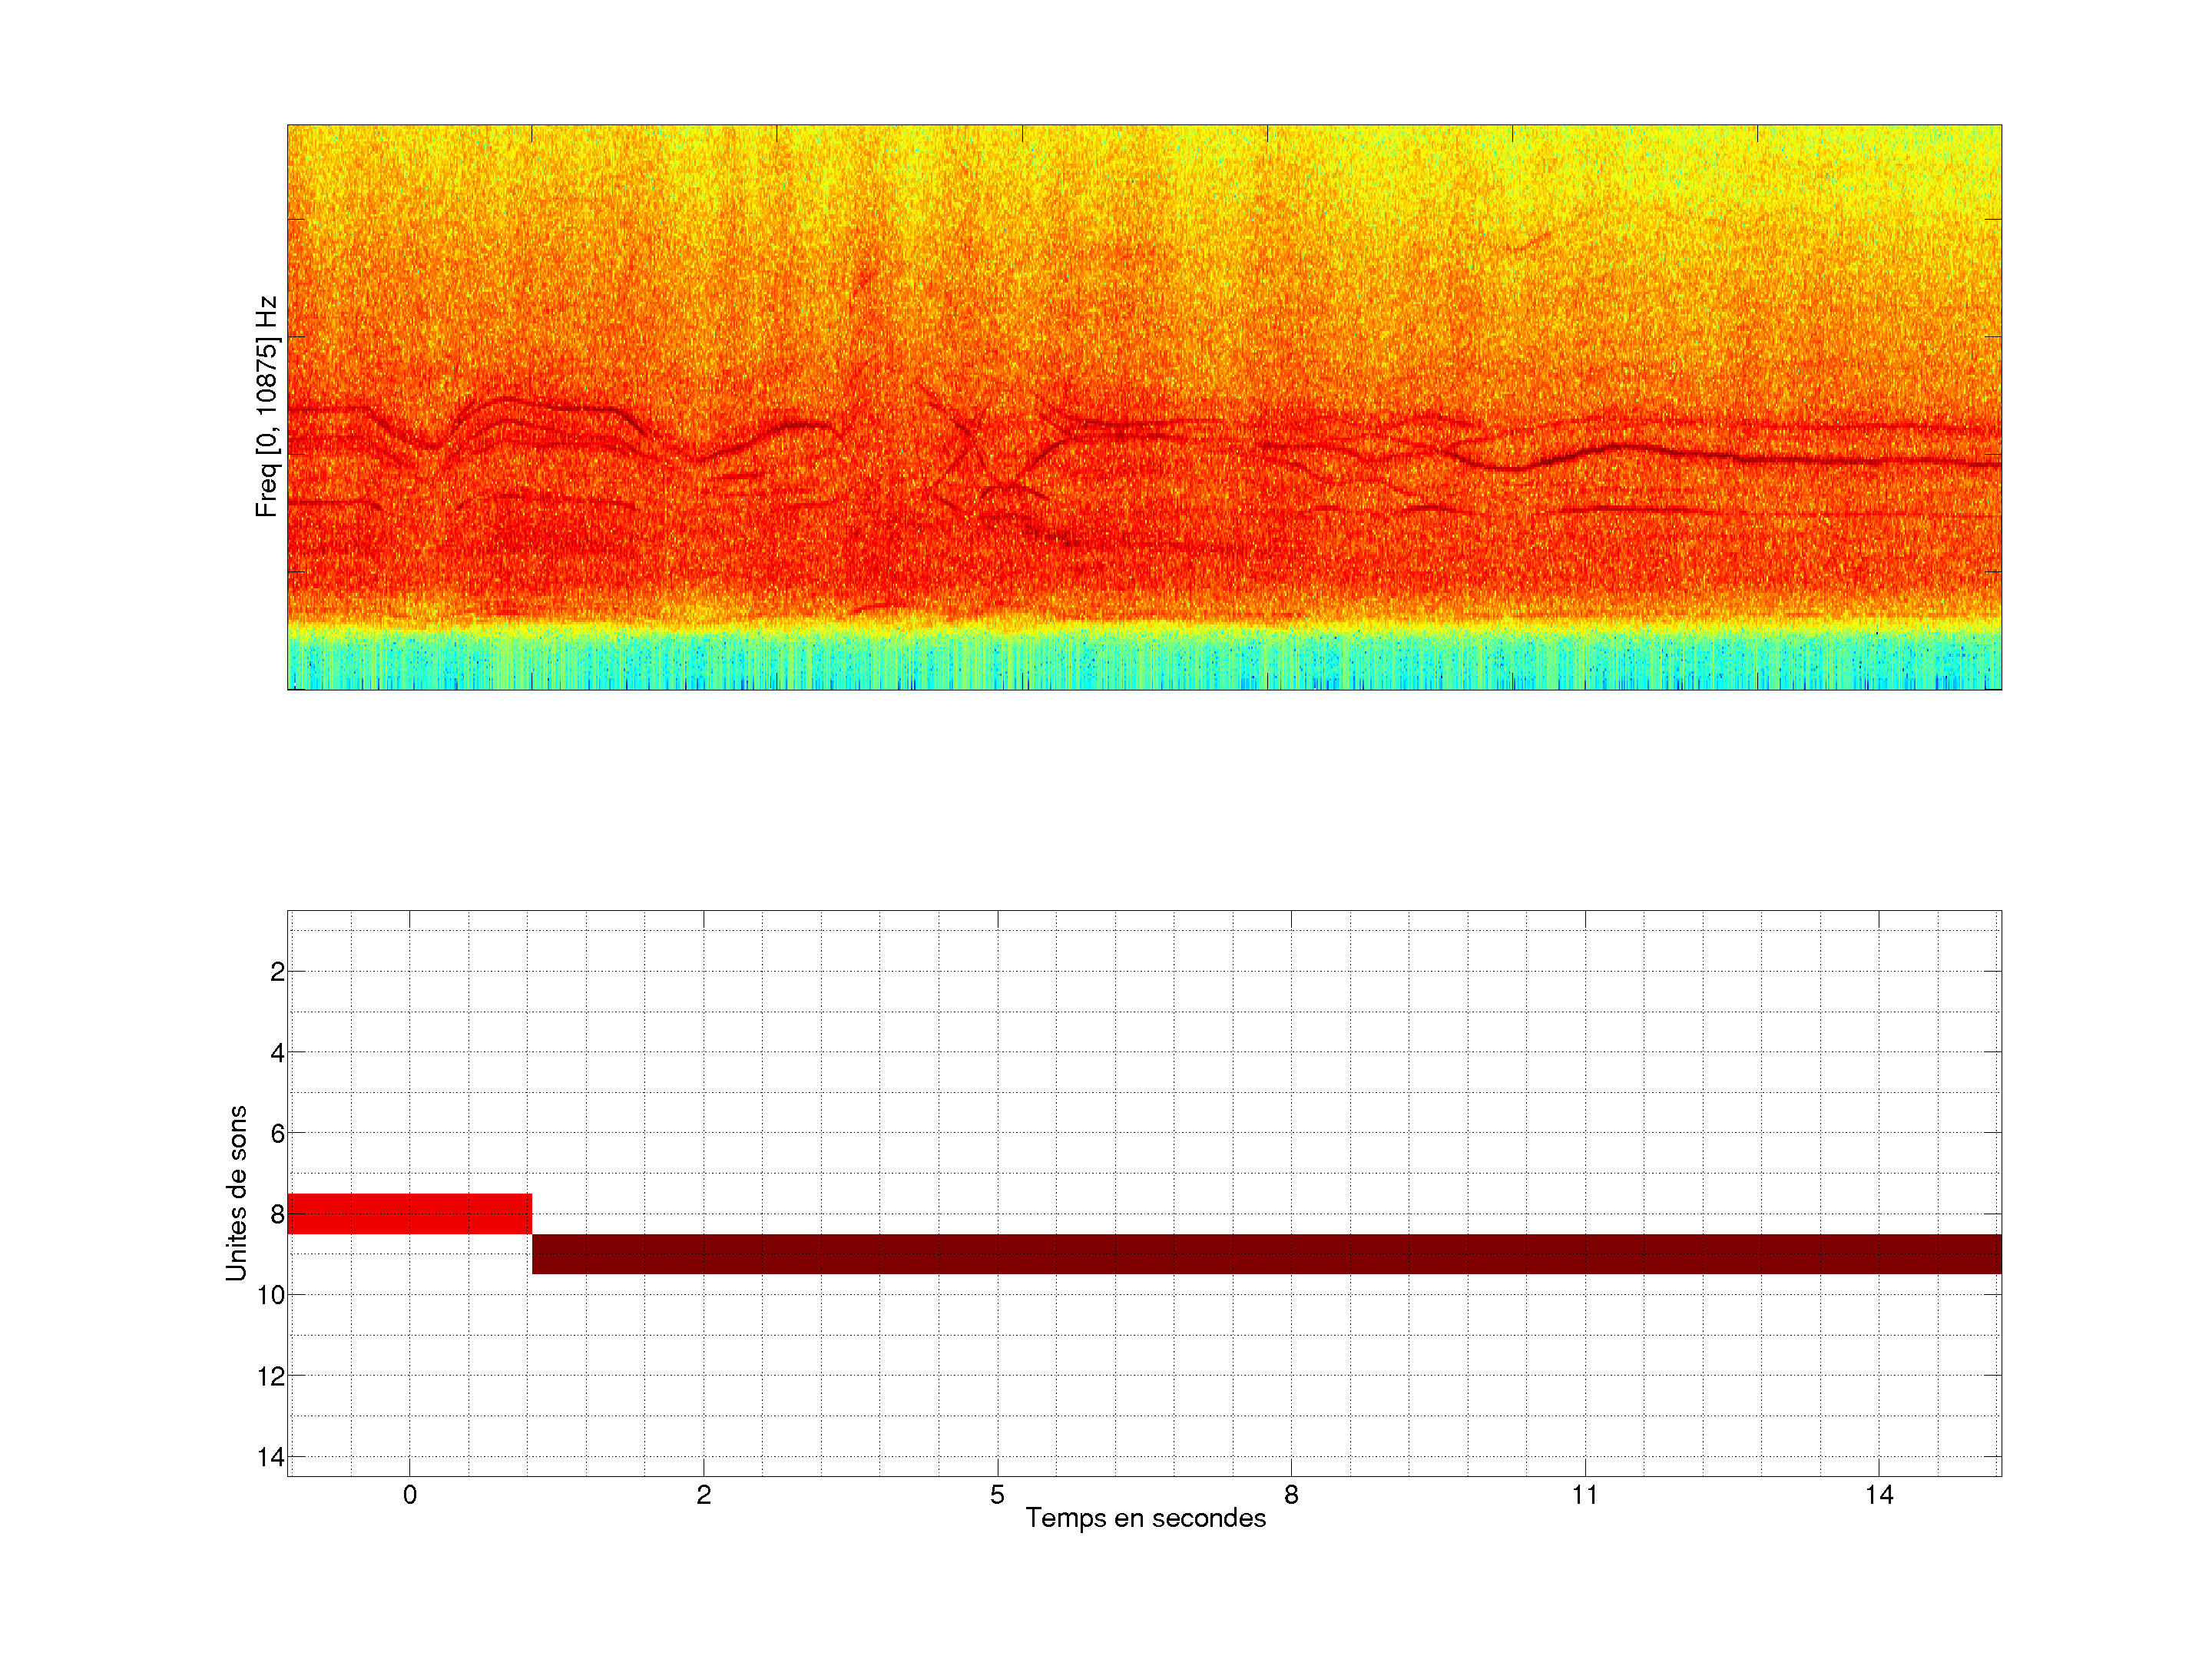Click x-axis tick label 2

703,1495
